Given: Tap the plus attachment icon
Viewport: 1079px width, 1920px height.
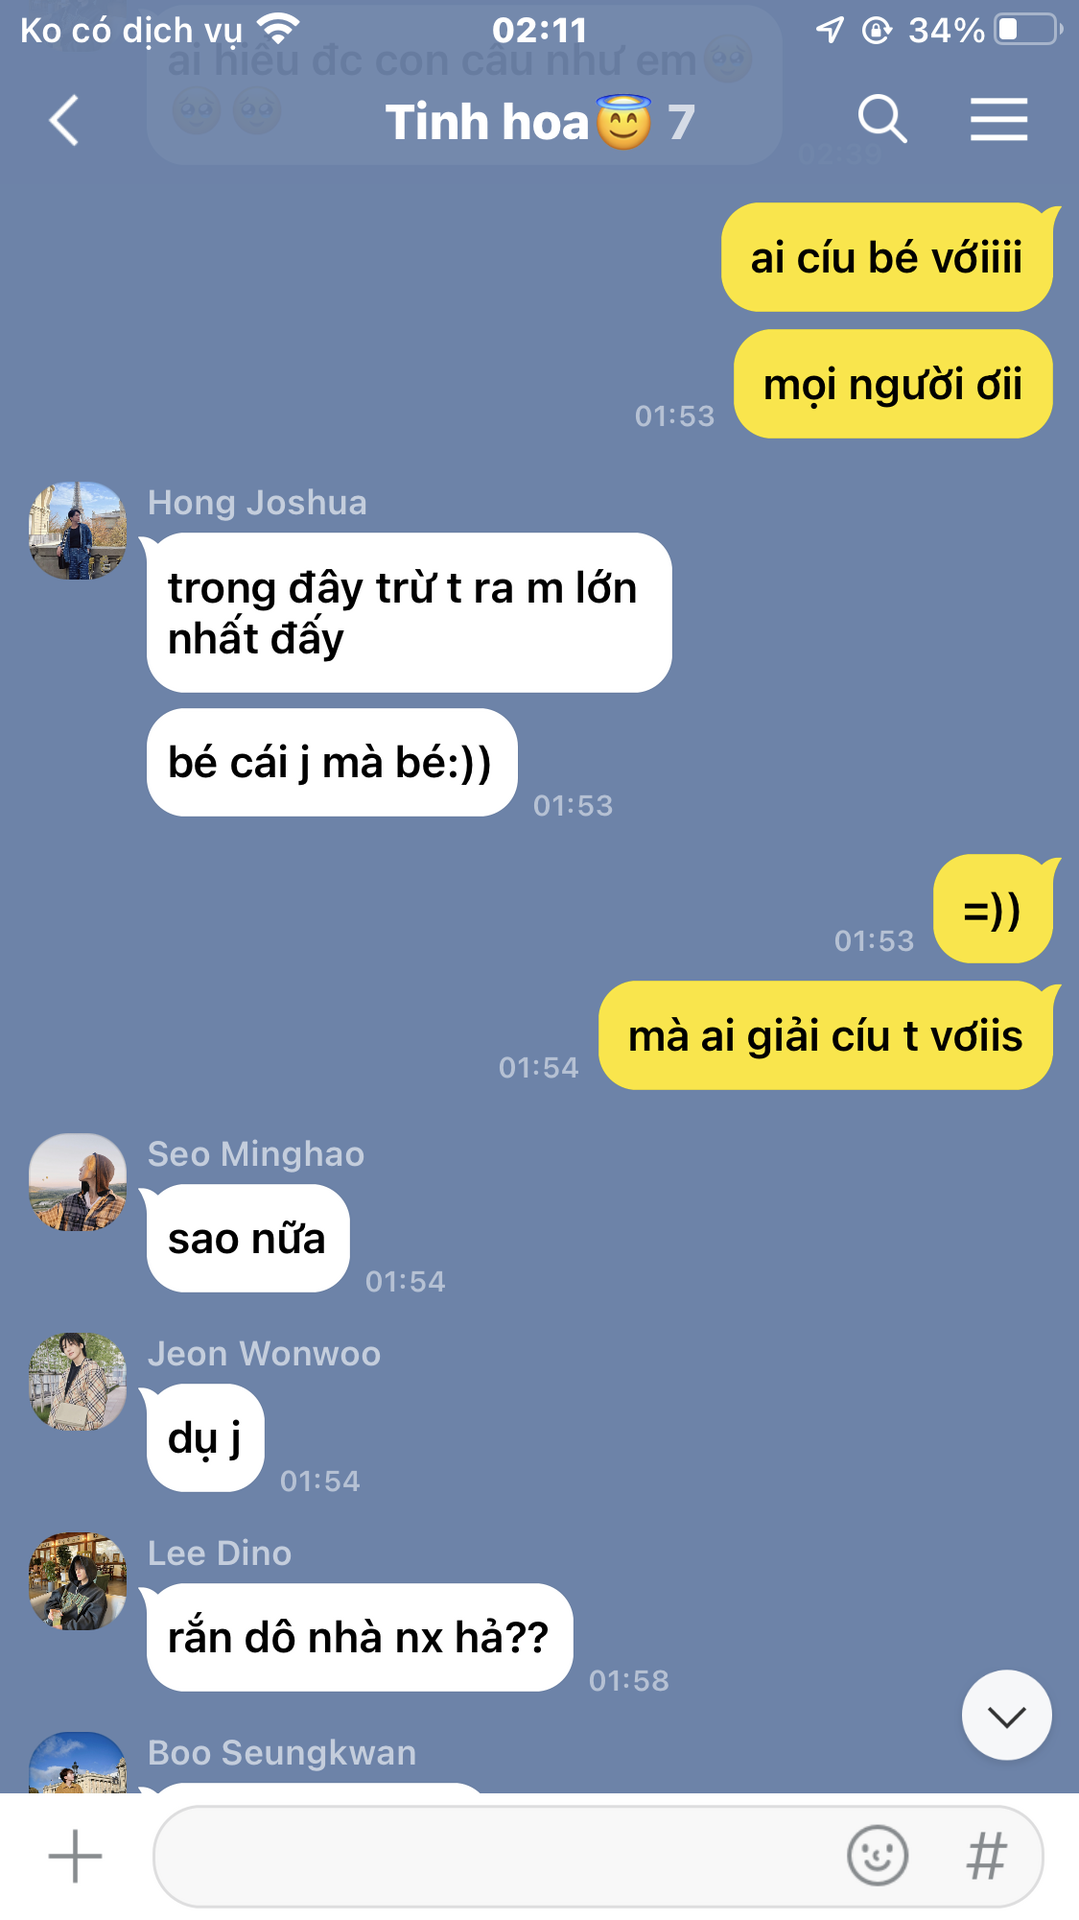Looking at the screenshot, I should coord(75,1856).
